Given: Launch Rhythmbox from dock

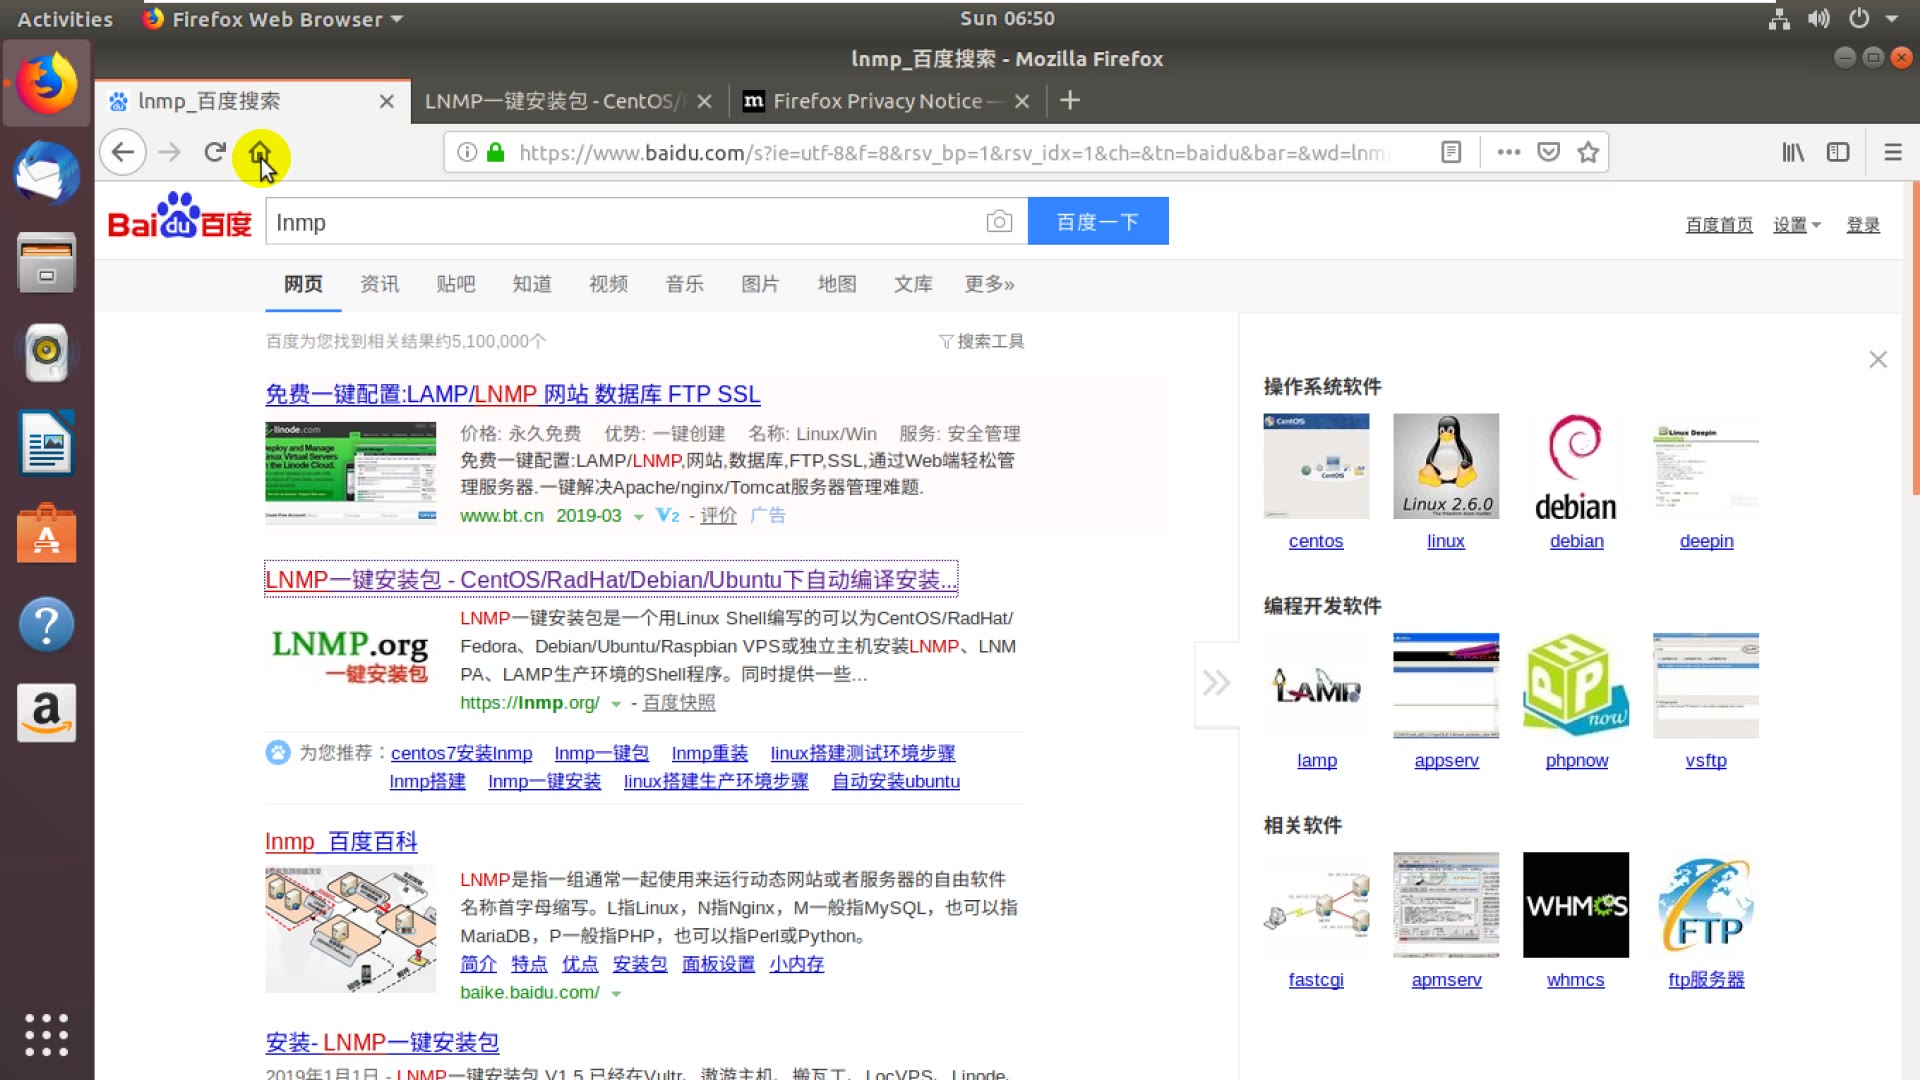Looking at the screenshot, I should (x=47, y=352).
